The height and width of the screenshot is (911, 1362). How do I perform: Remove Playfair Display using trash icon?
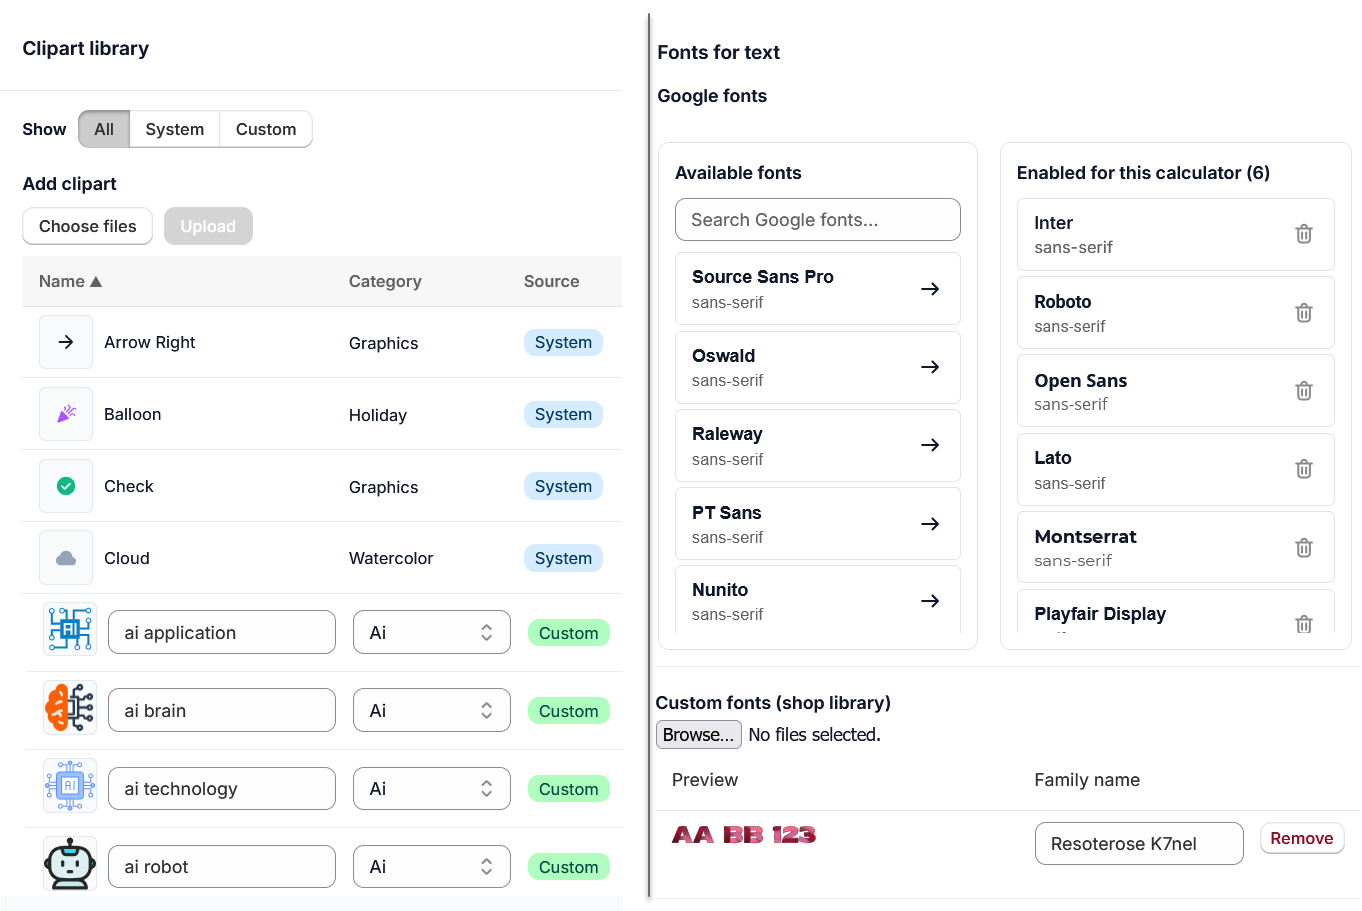click(x=1304, y=624)
